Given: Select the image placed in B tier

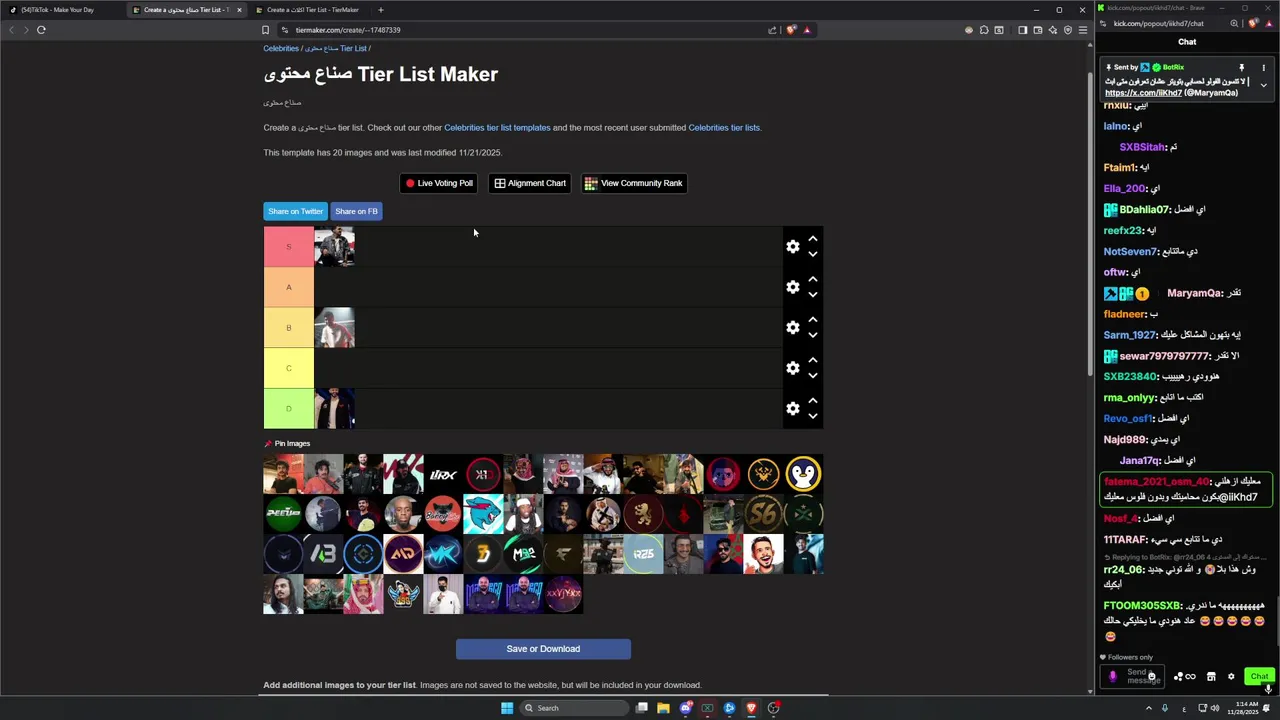Looking at the screenshot, I should click(334, 328).
